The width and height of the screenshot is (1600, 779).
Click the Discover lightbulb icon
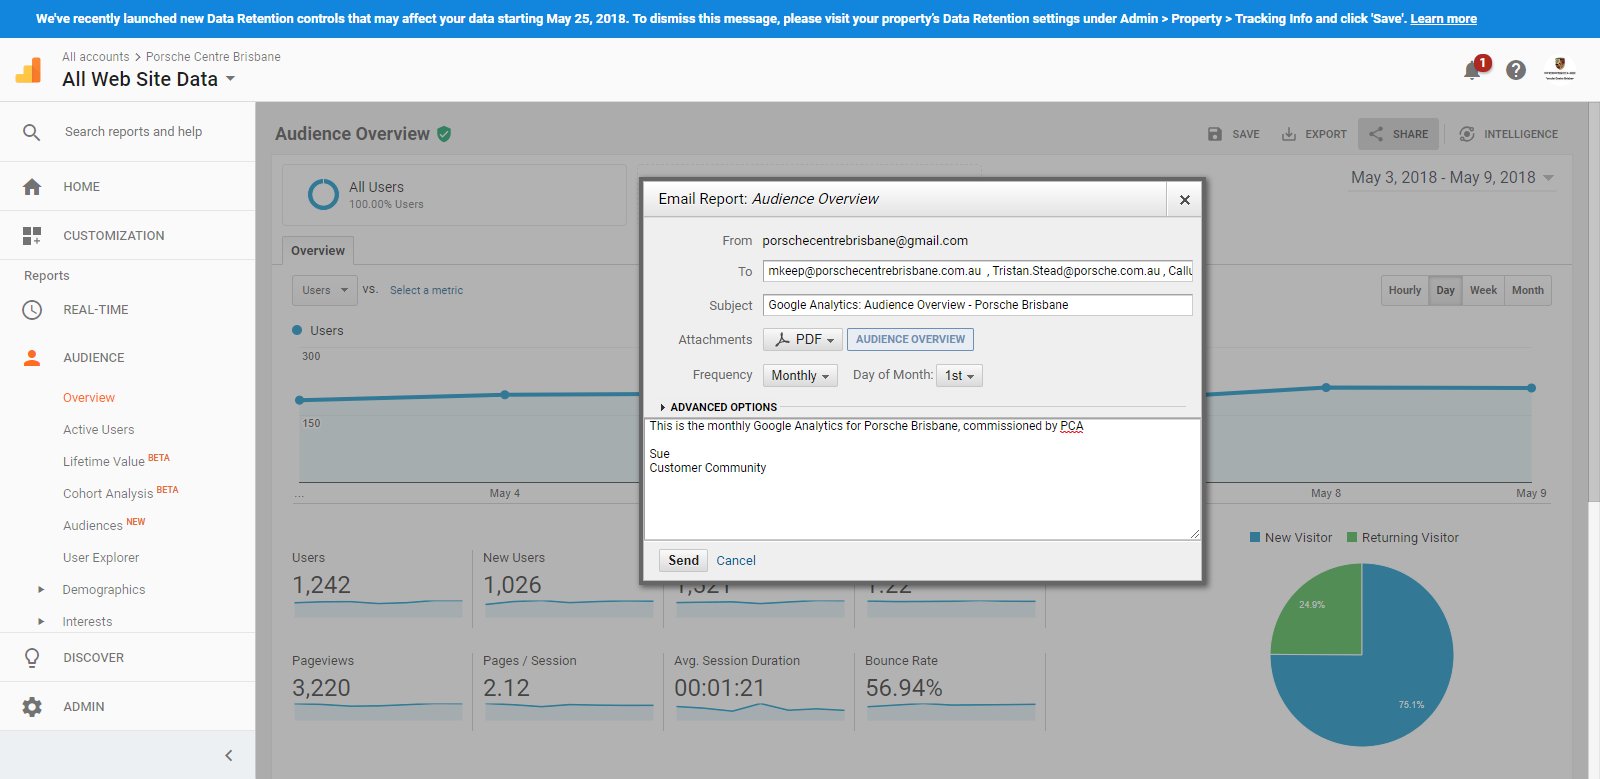(32, 658)
